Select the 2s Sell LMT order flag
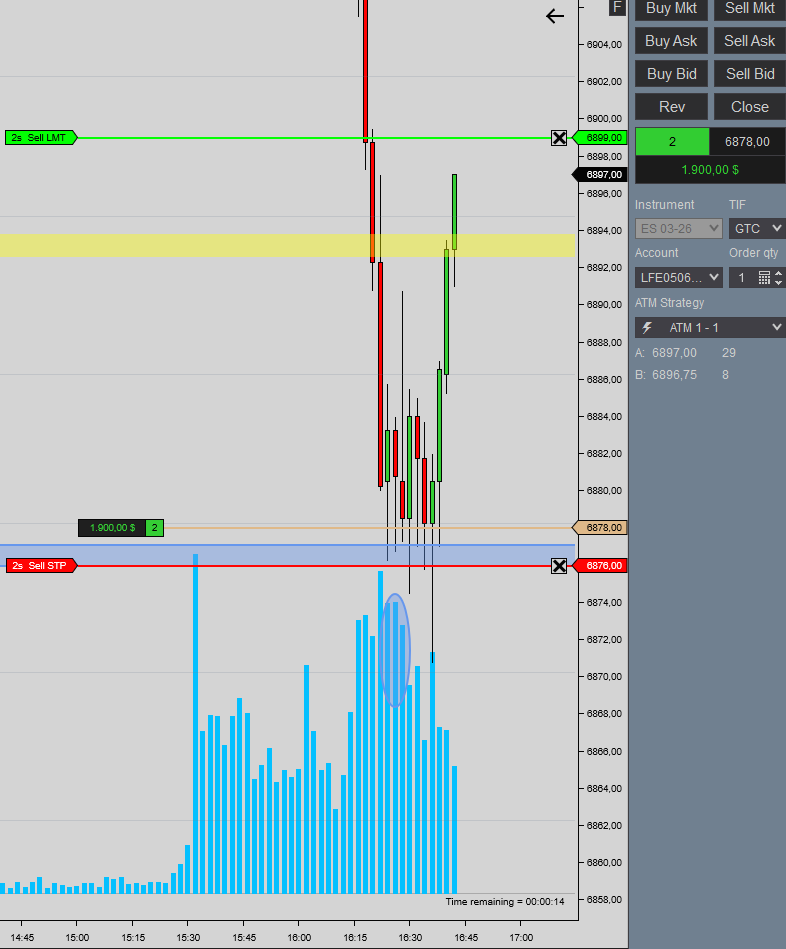 click(41, 138)
